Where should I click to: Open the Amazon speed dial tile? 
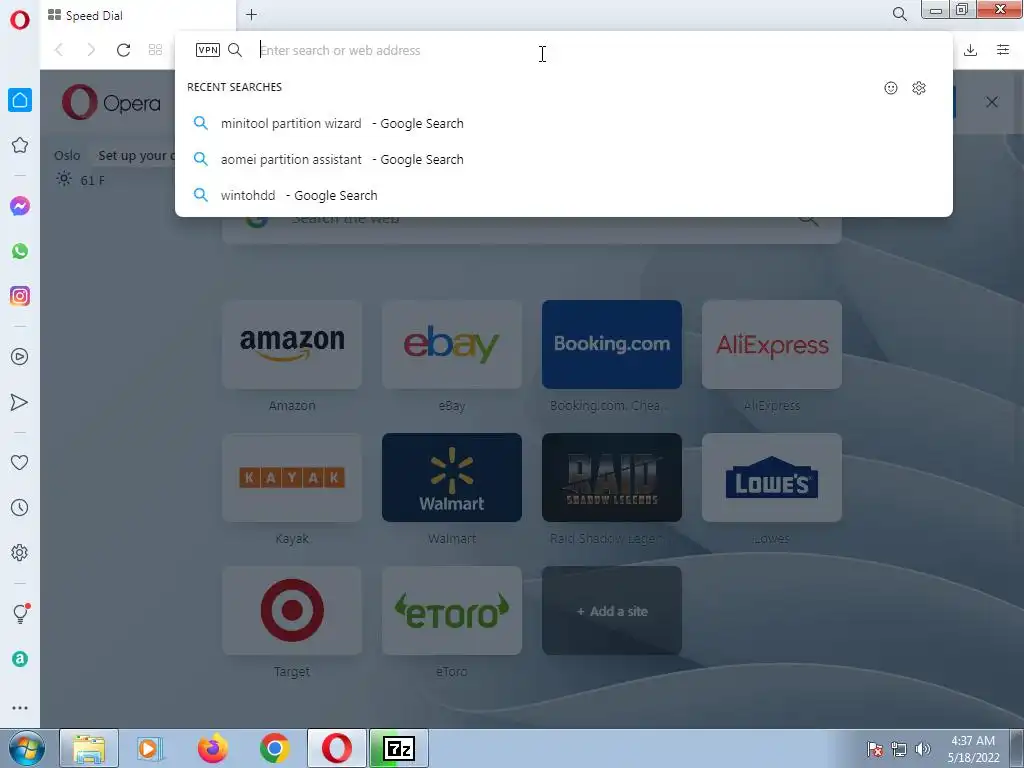point(292,344)
